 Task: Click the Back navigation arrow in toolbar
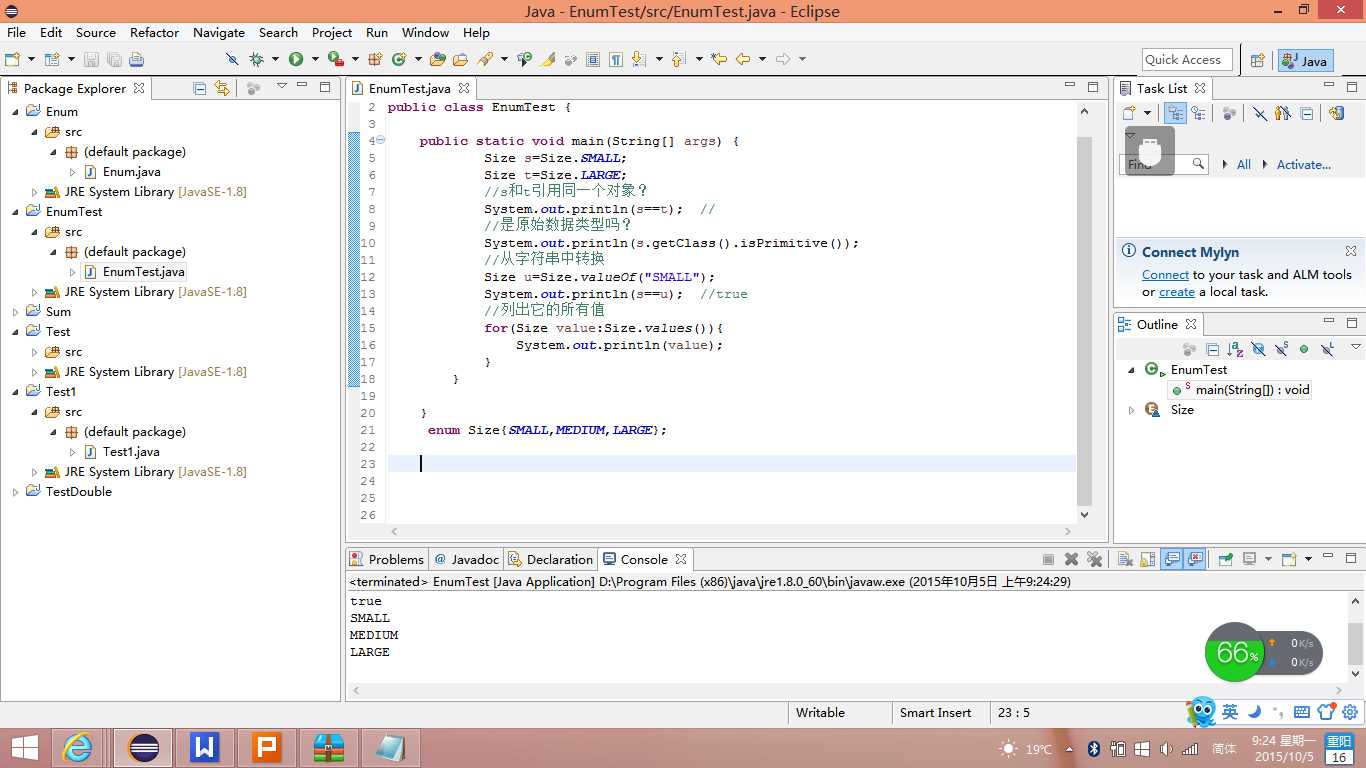pos(743,59)
